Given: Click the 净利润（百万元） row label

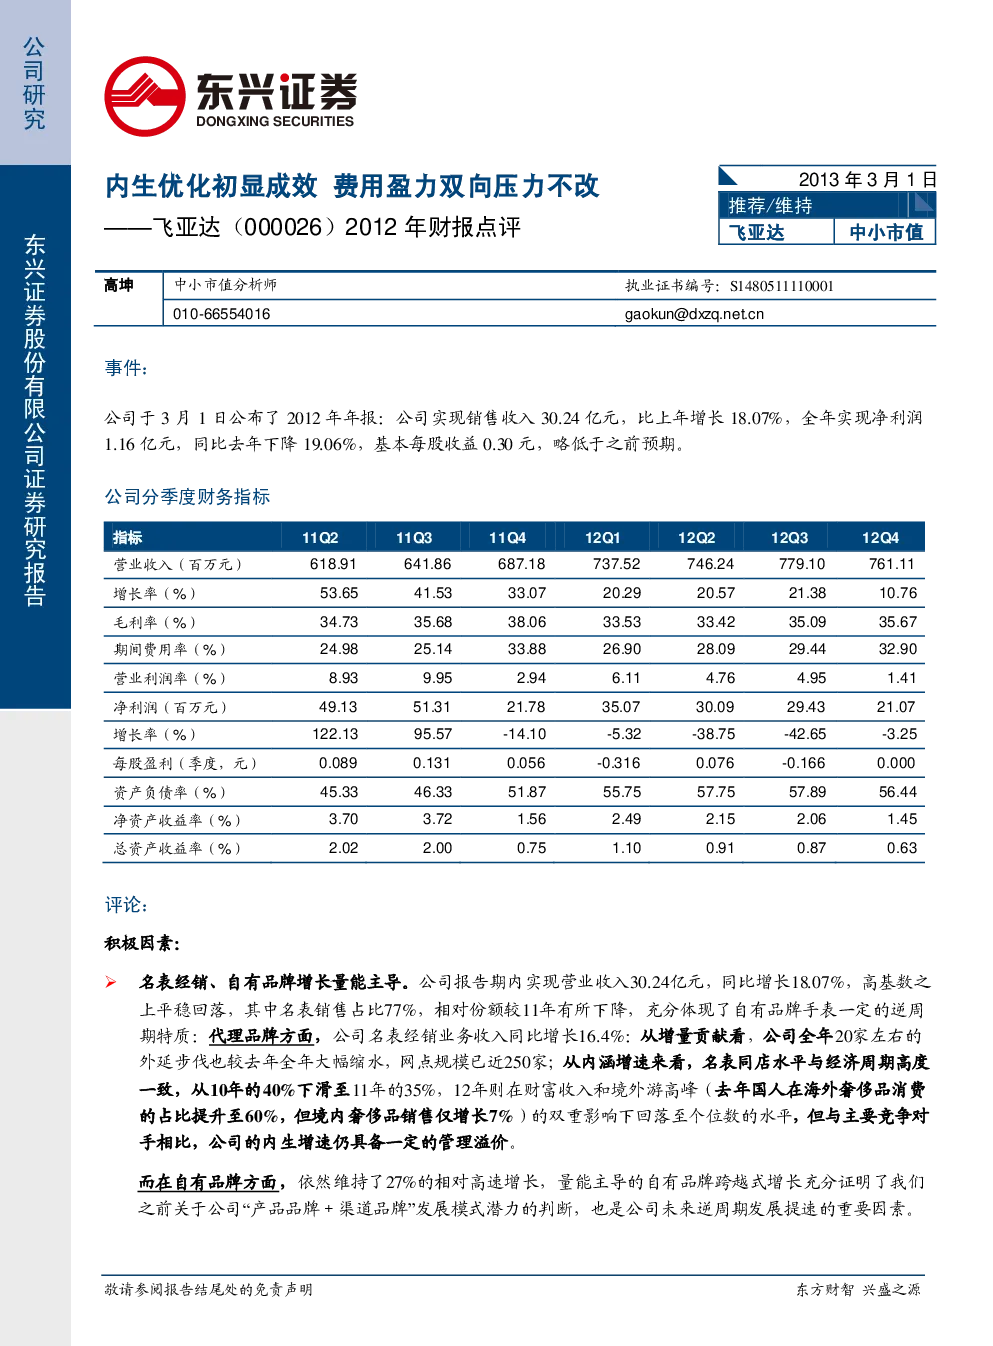Looking at the screenshot, I should pos(170,708).
